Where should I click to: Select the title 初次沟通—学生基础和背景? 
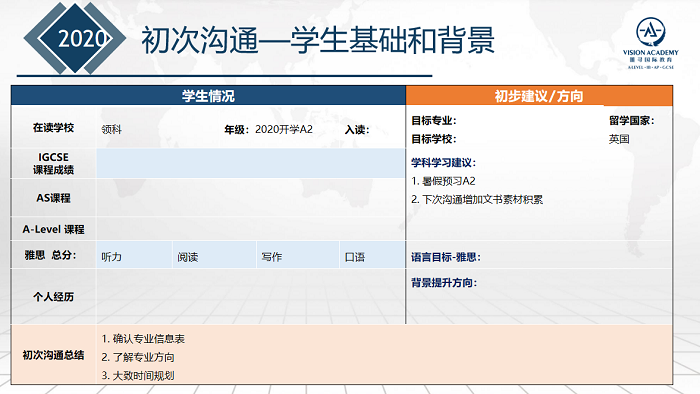coord(318,40)
